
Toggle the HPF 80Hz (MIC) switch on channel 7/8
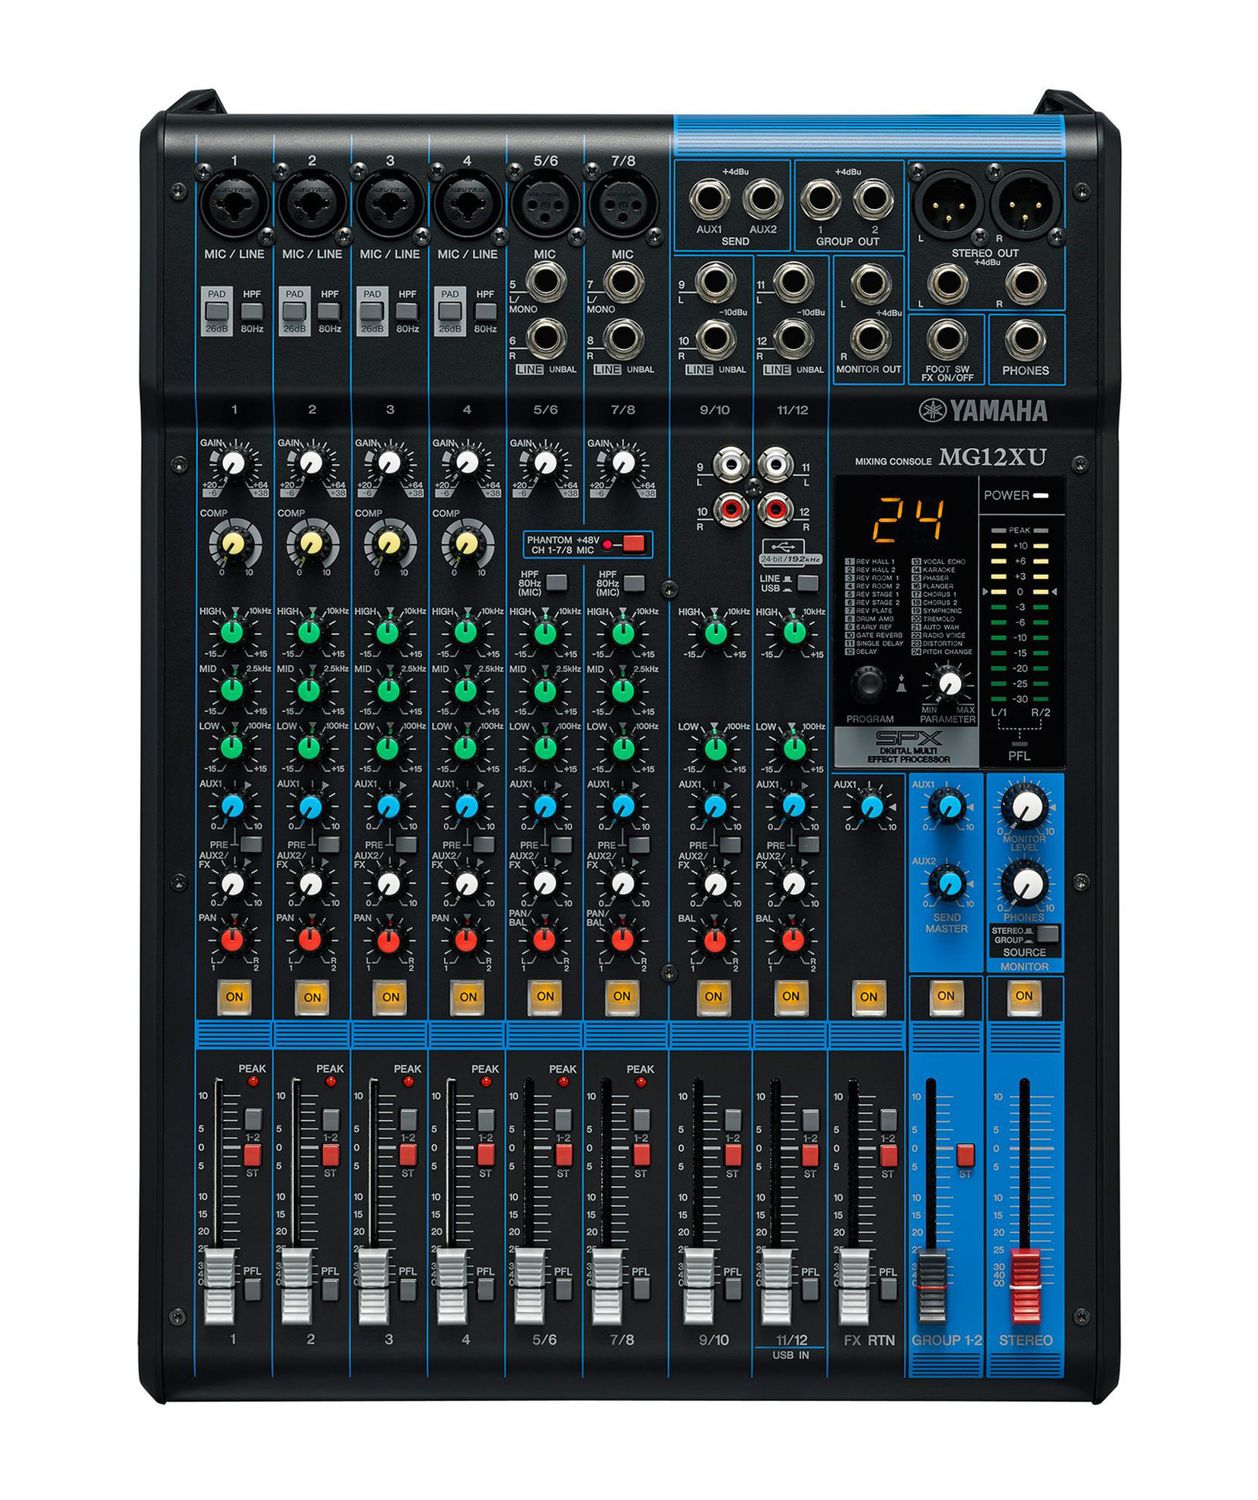pos(634,582)
